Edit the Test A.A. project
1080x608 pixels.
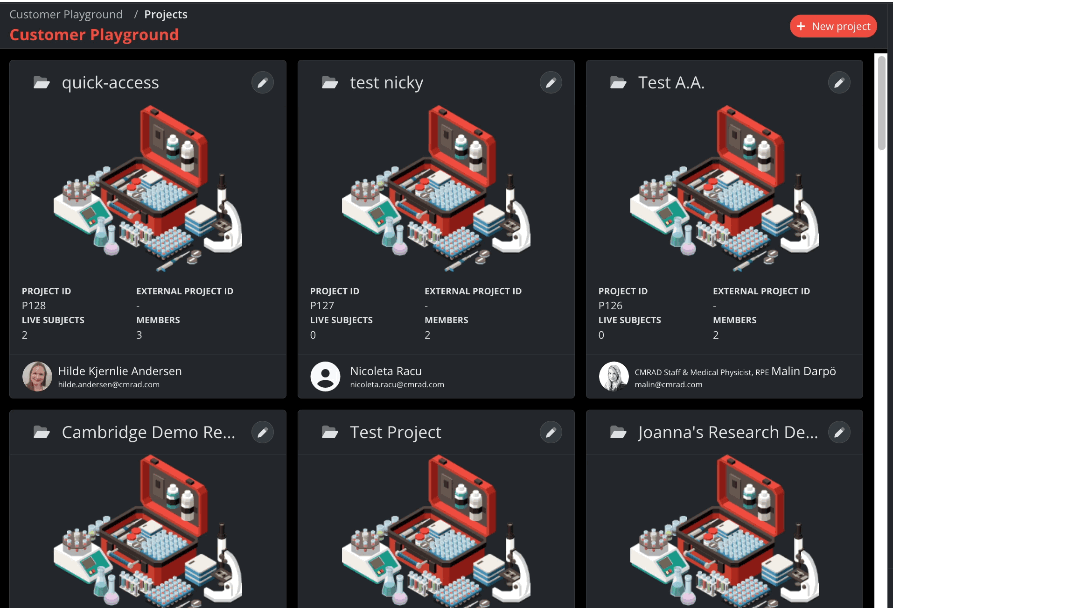(839, 82)
